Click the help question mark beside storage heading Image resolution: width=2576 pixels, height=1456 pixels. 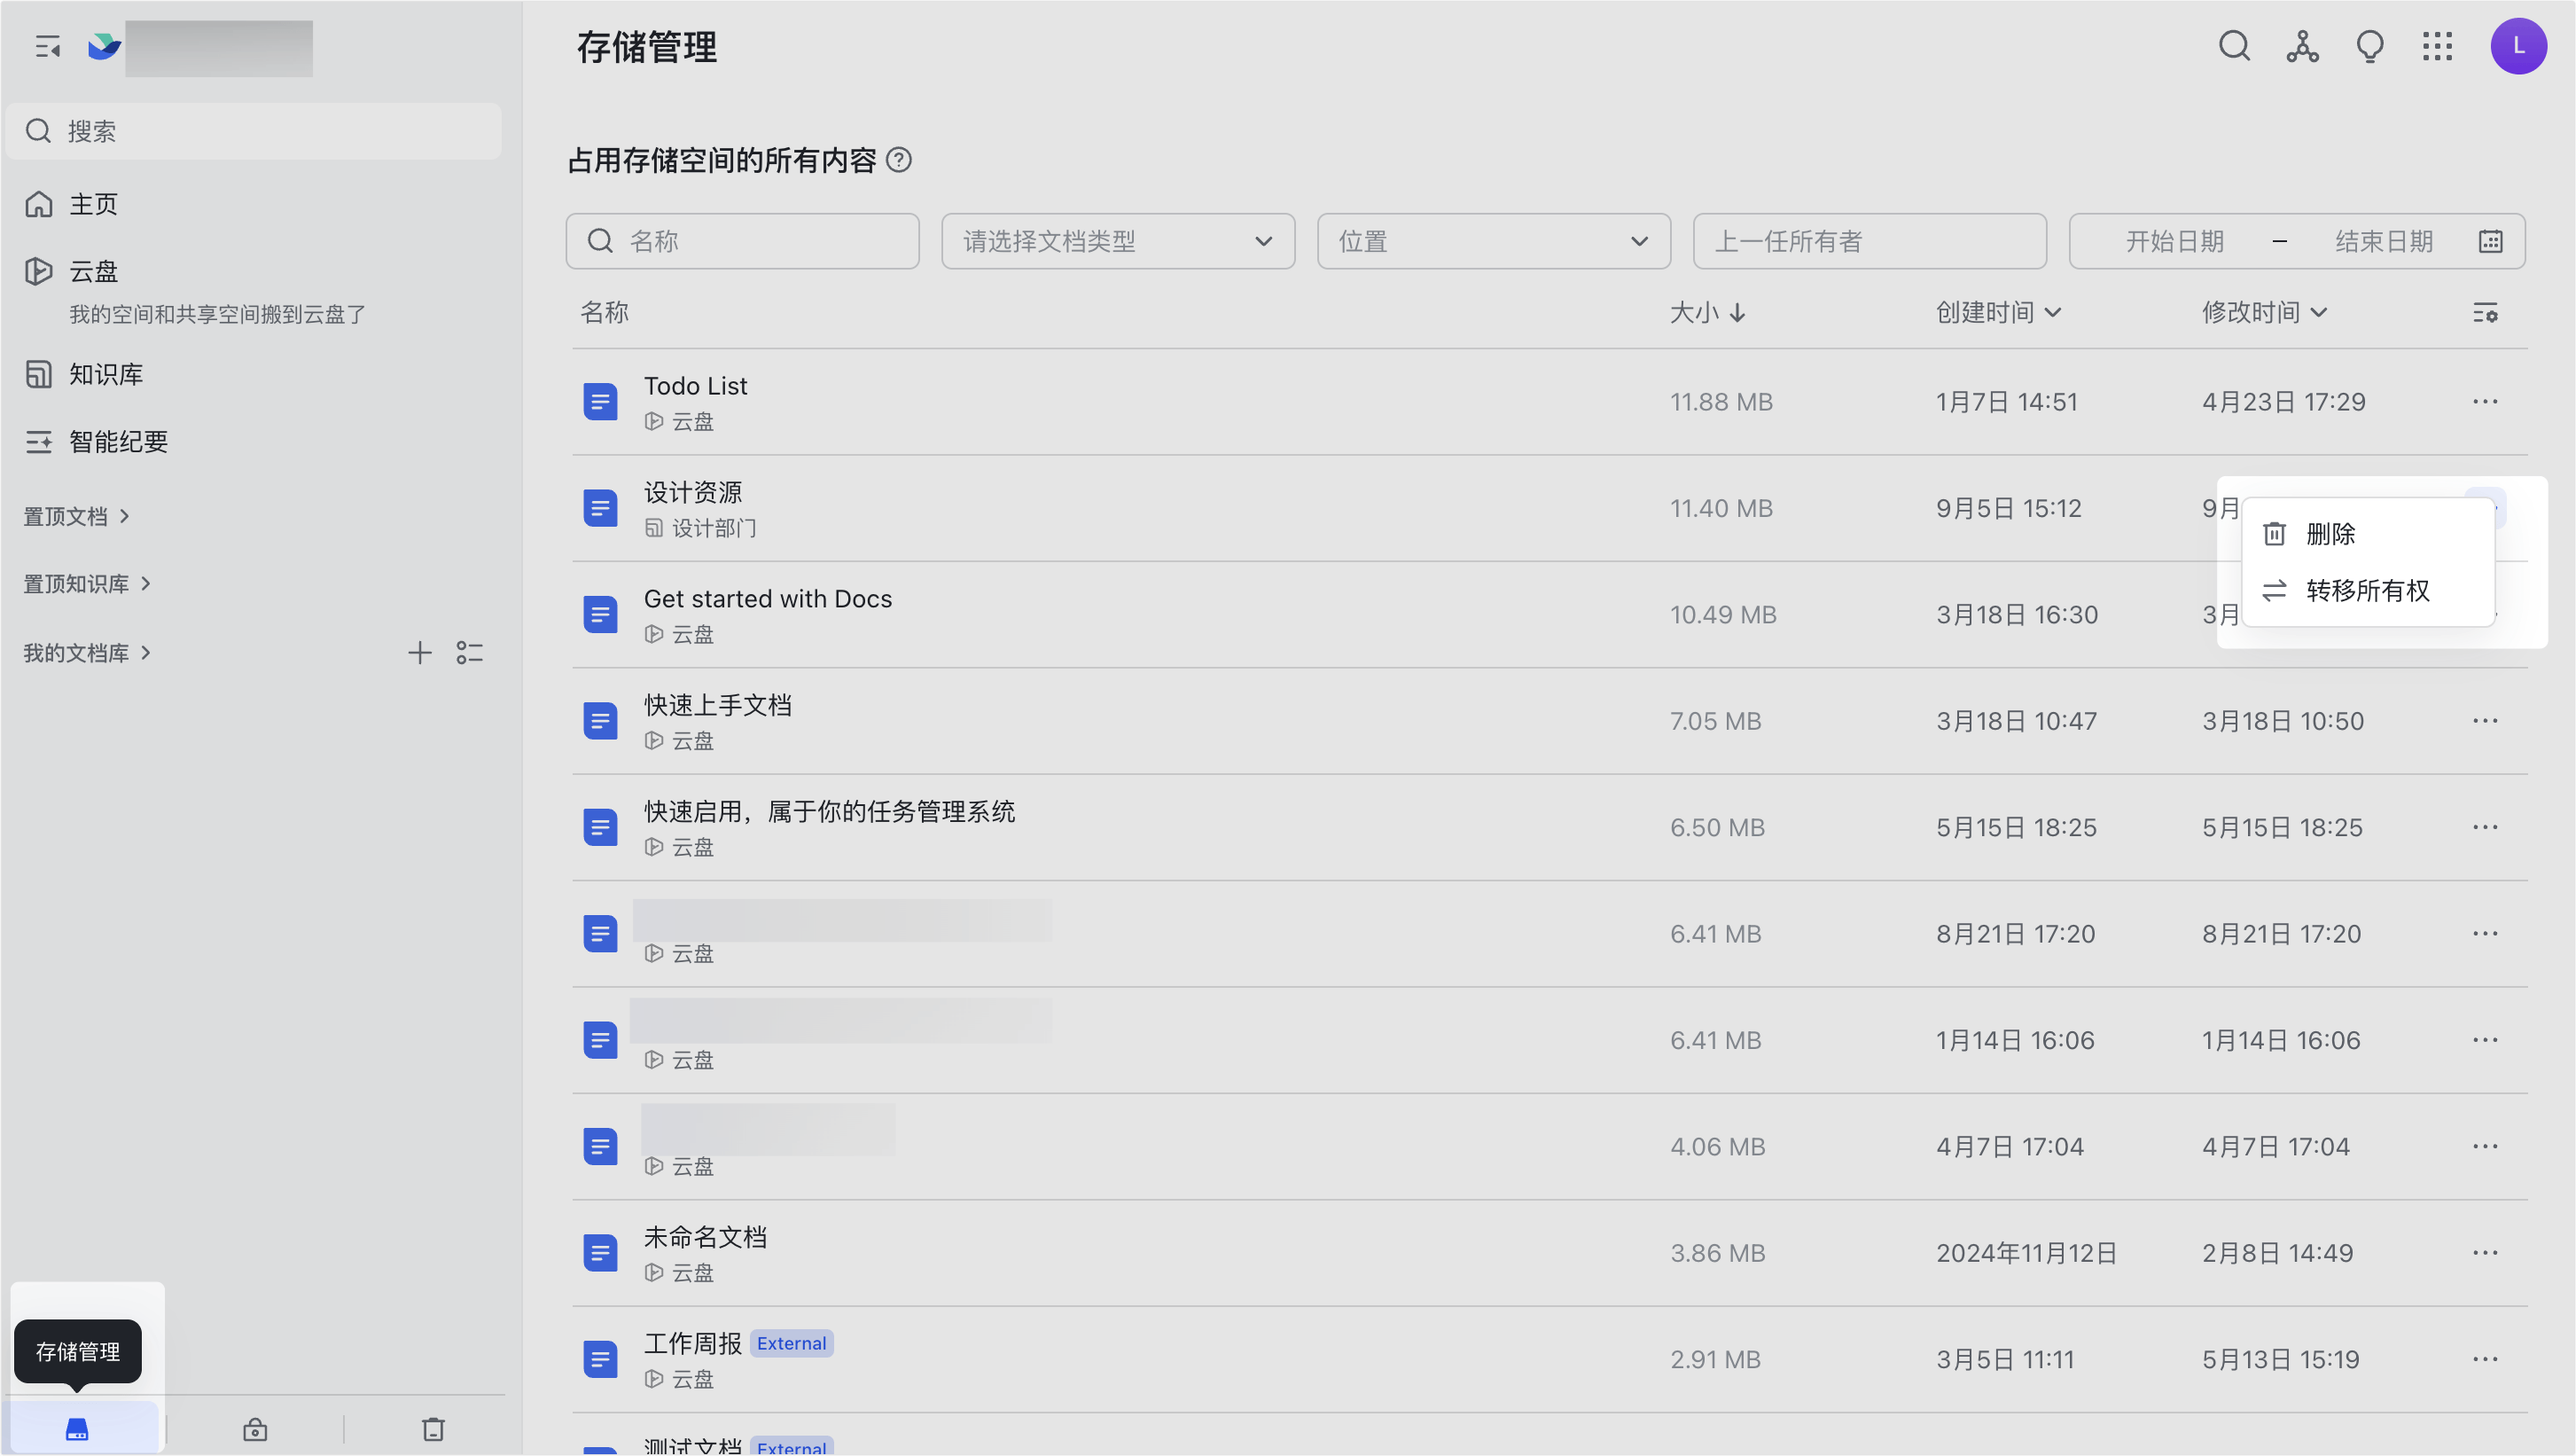[899, 160]
